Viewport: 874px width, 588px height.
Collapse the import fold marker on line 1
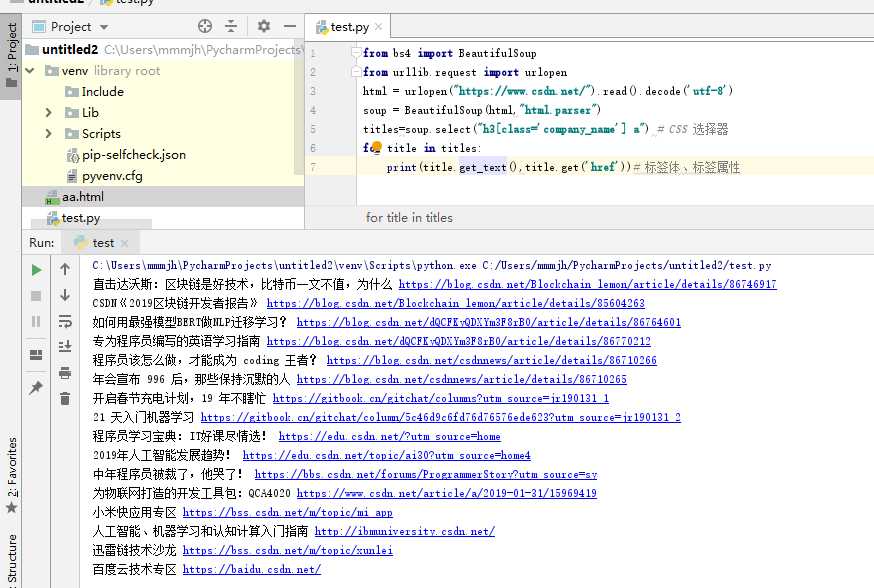[355, 52]
